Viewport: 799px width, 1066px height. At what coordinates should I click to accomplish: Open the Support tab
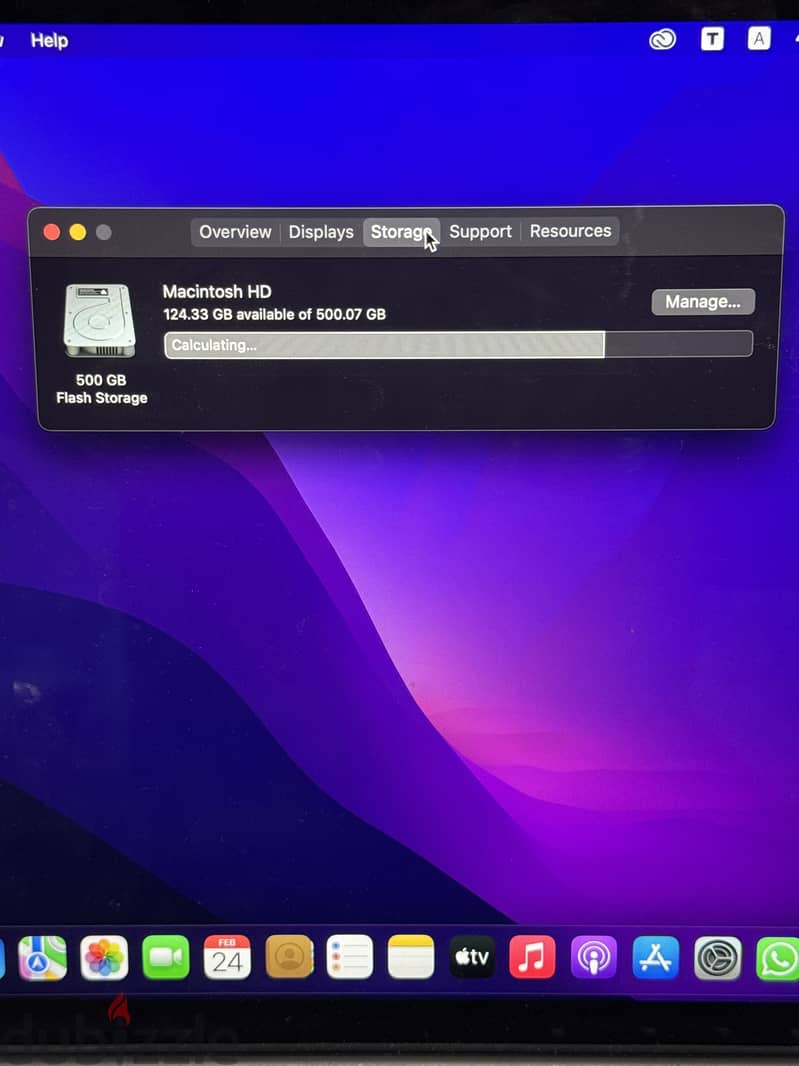(x=480, y=231)
